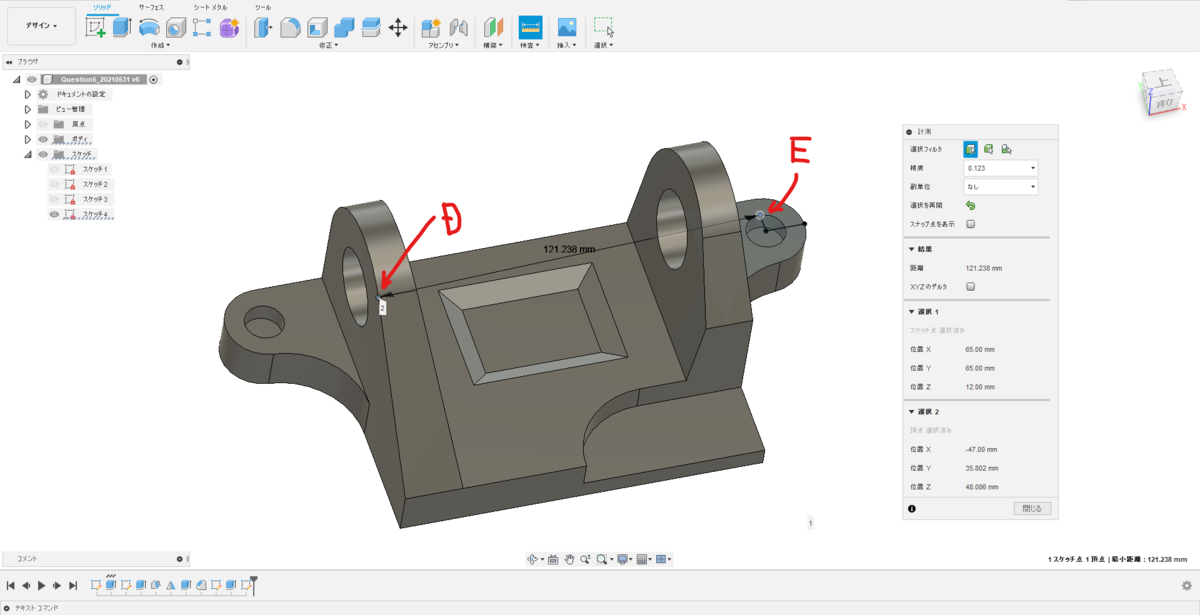Expand the ボディ folder node
Viewport: 1200px width, 615px height.
[x=28, y=139]
